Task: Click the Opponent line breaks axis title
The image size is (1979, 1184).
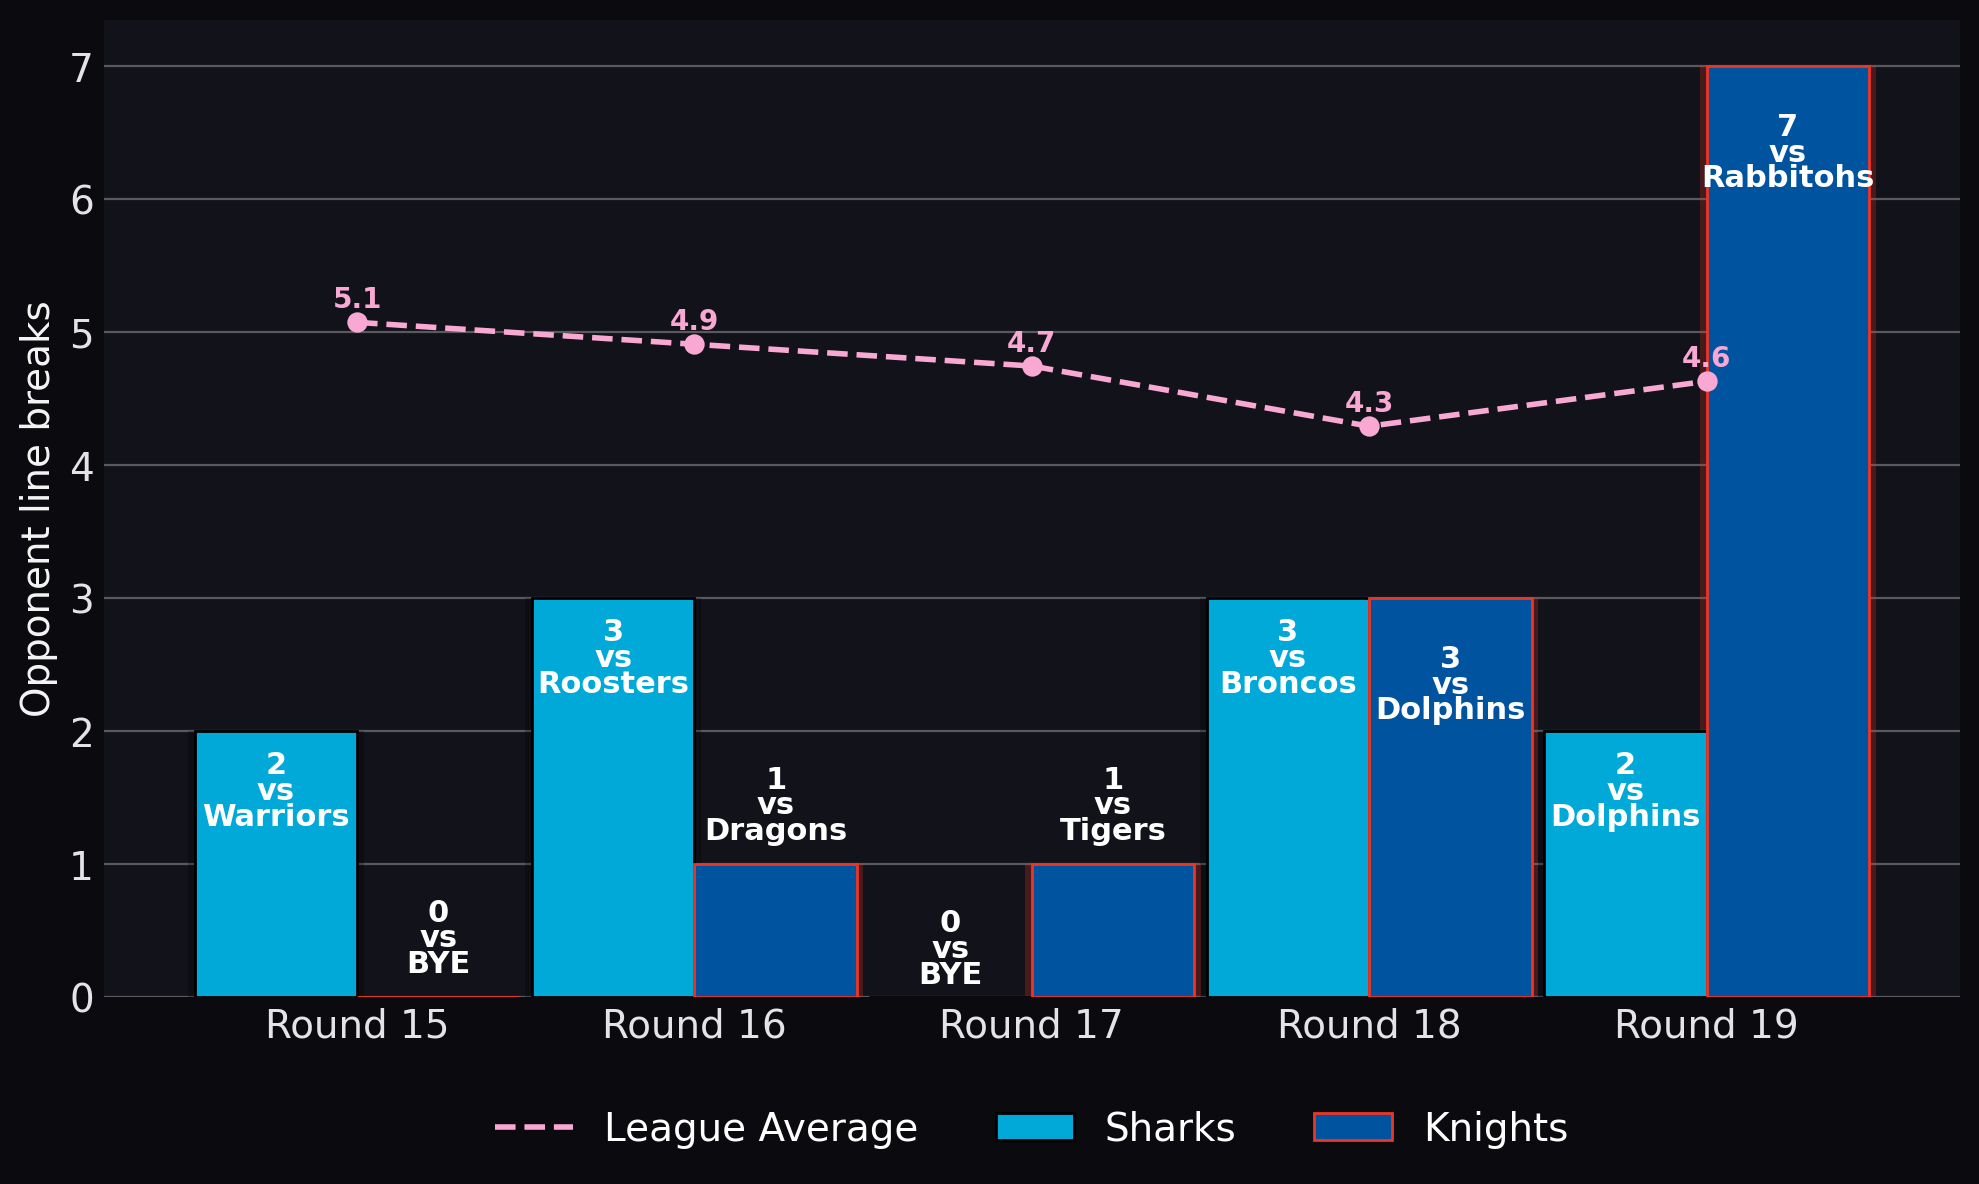Action: click(x=36, y=509)
